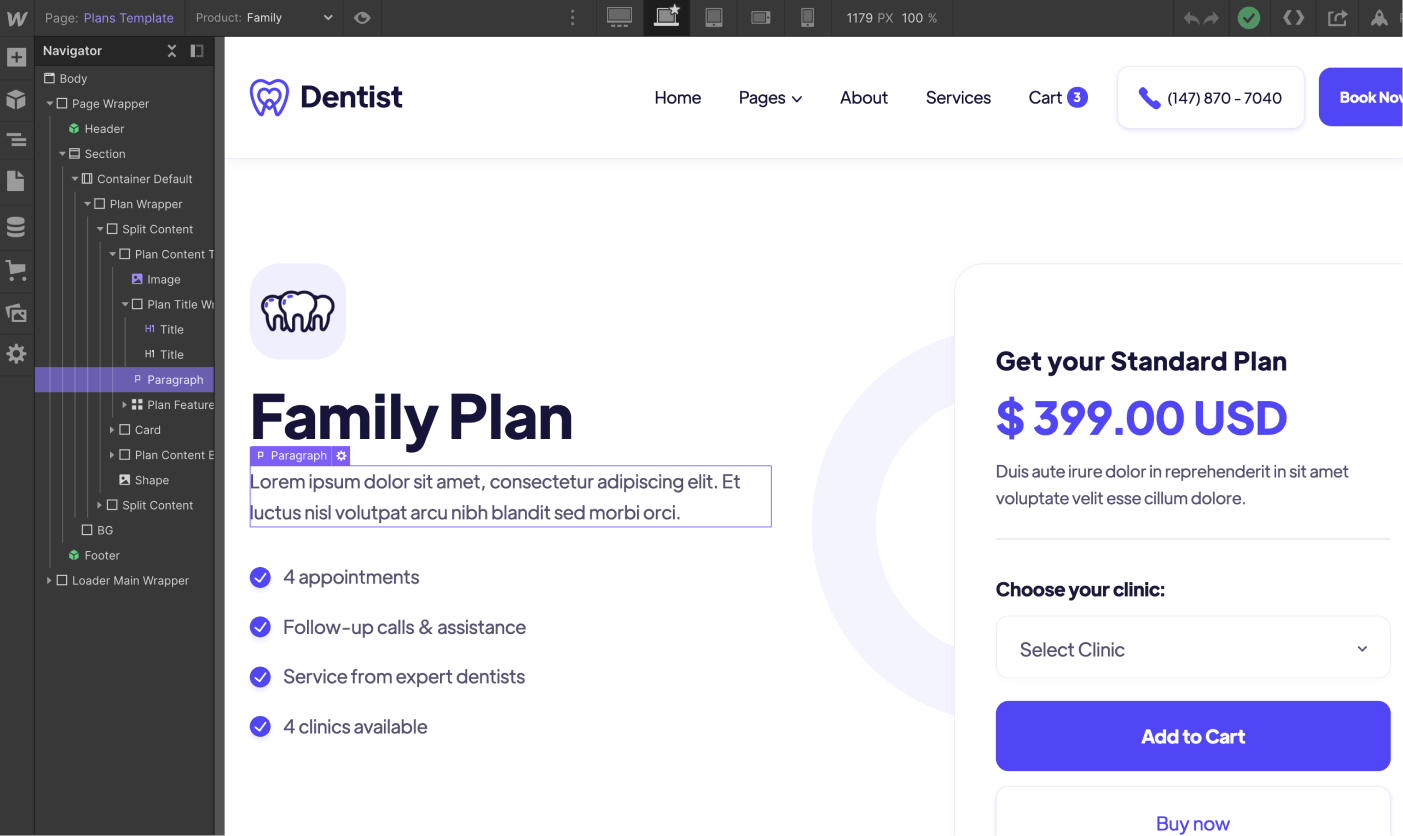Select the Add to Cart button on canvas
The height and width of the screenshot is (836, 1403).
(x=1192, y=736)
